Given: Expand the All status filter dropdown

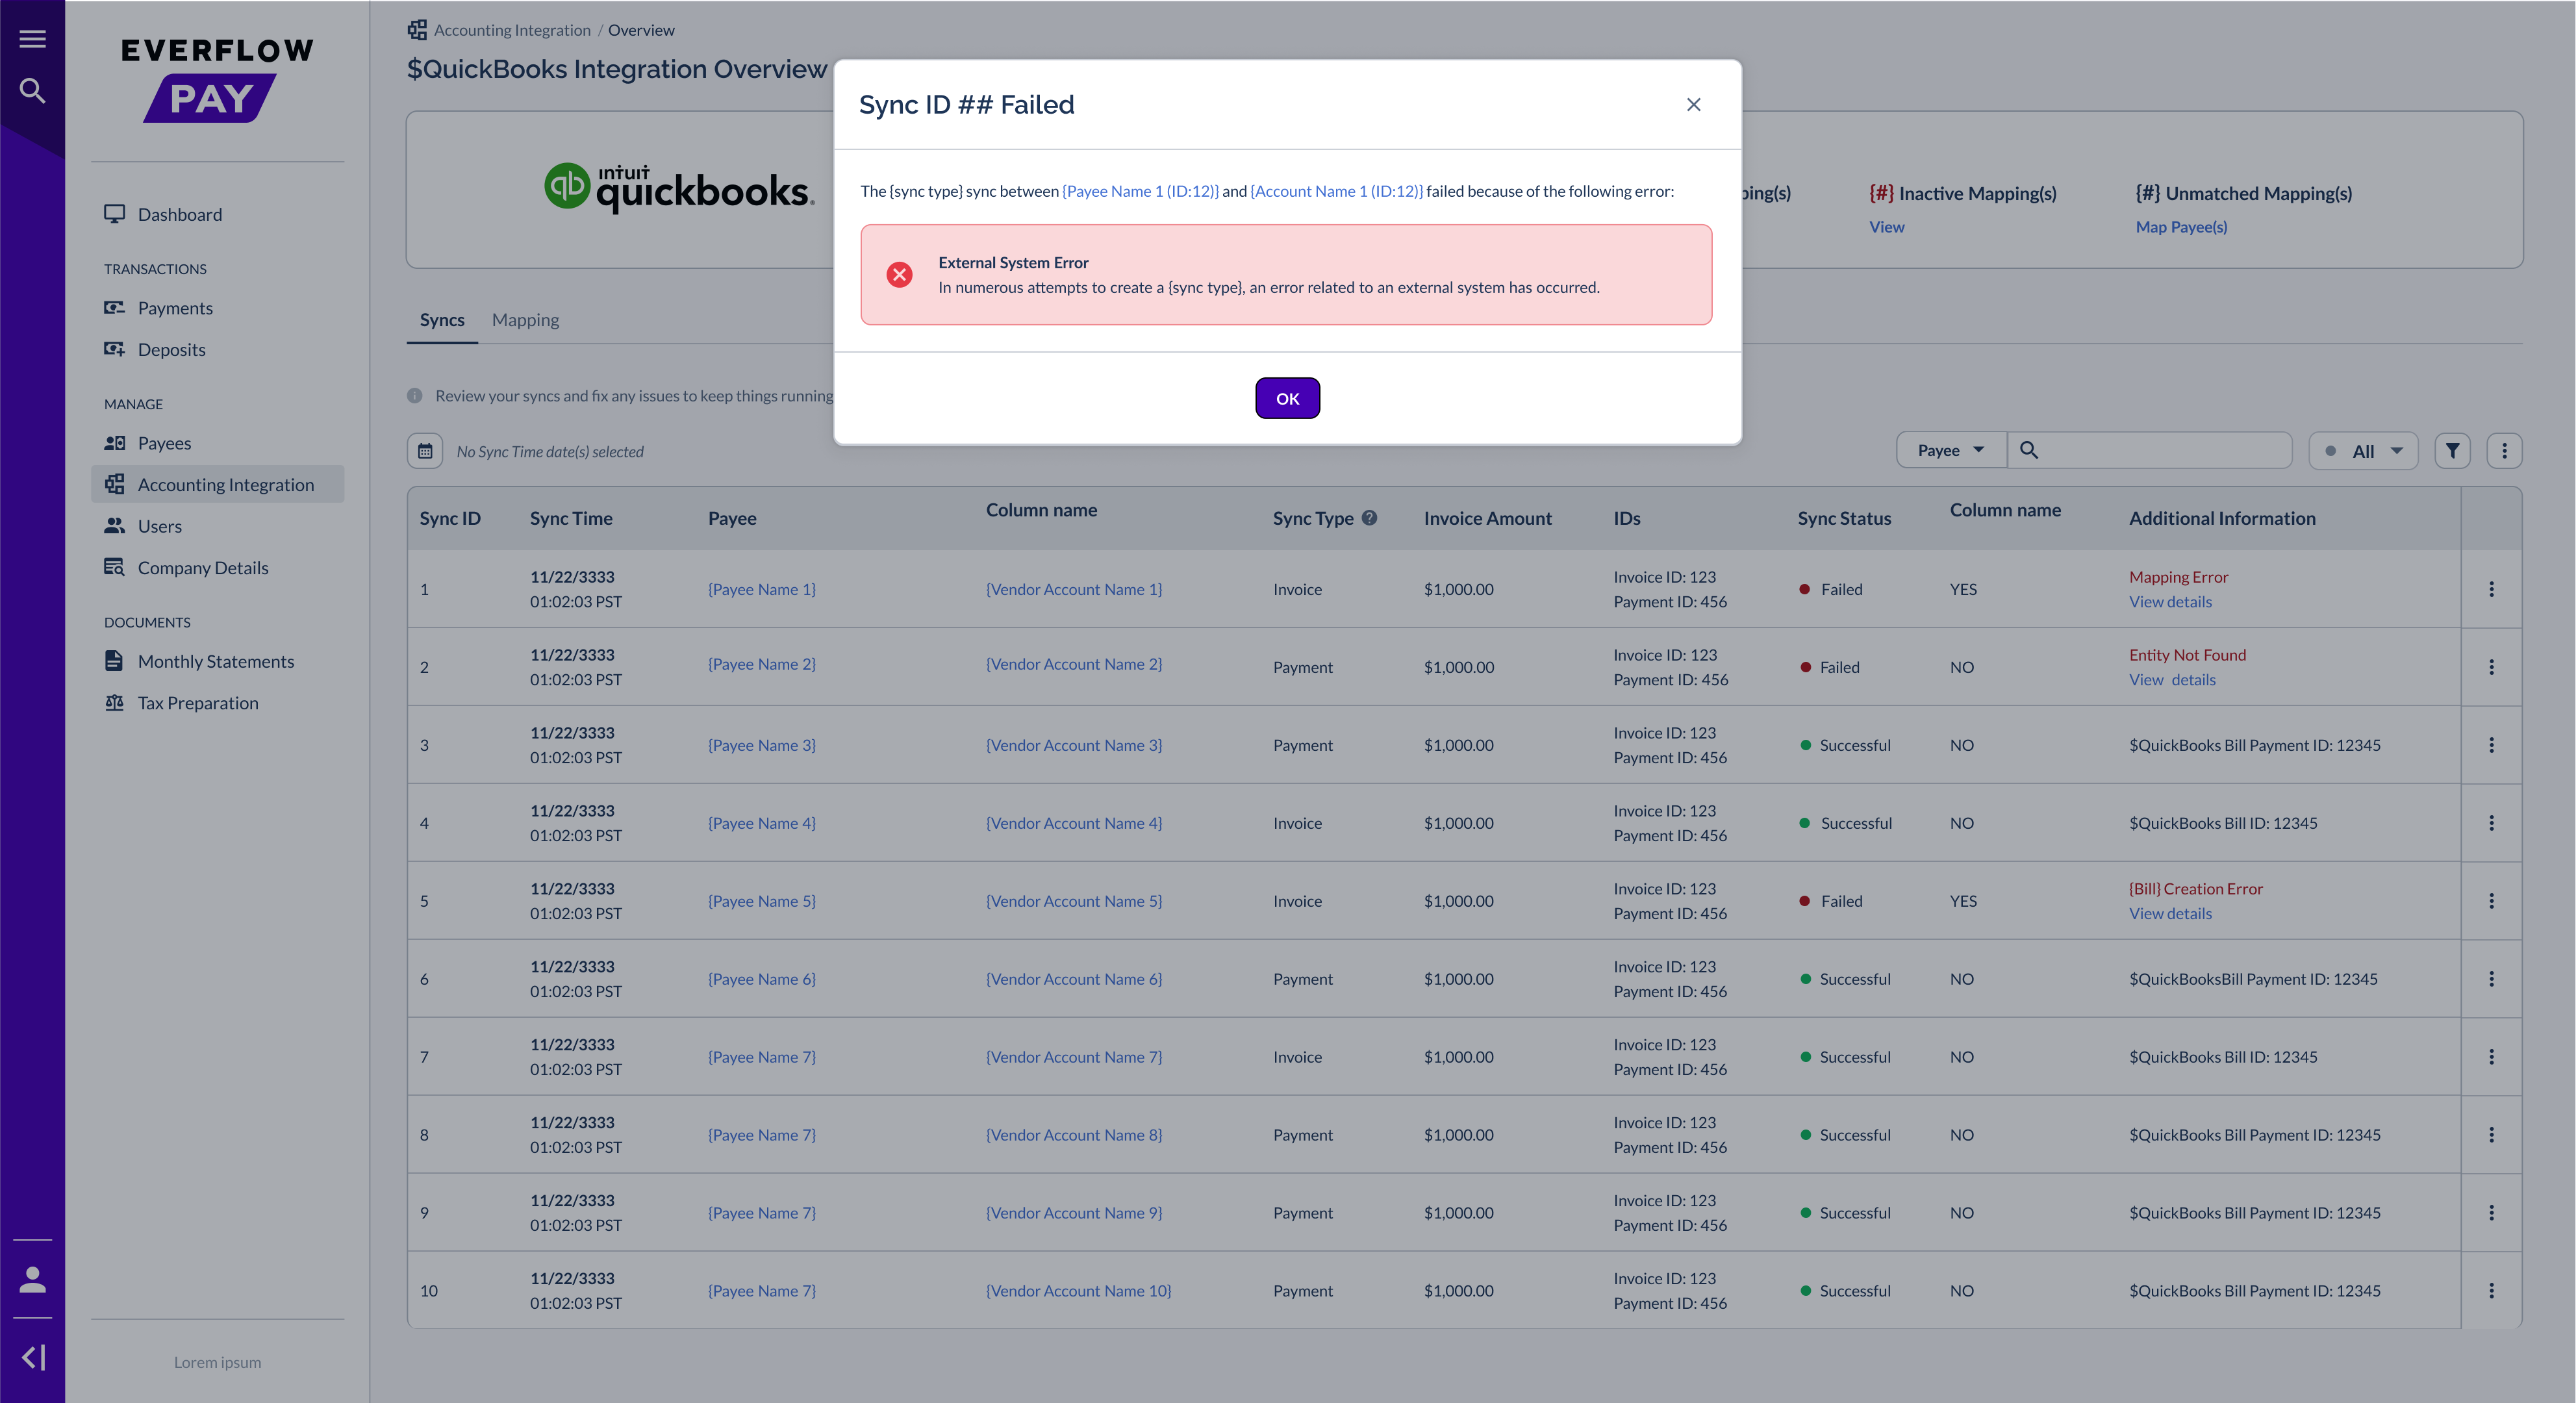Looking at the screenshot, I should tap(2397, 450).
